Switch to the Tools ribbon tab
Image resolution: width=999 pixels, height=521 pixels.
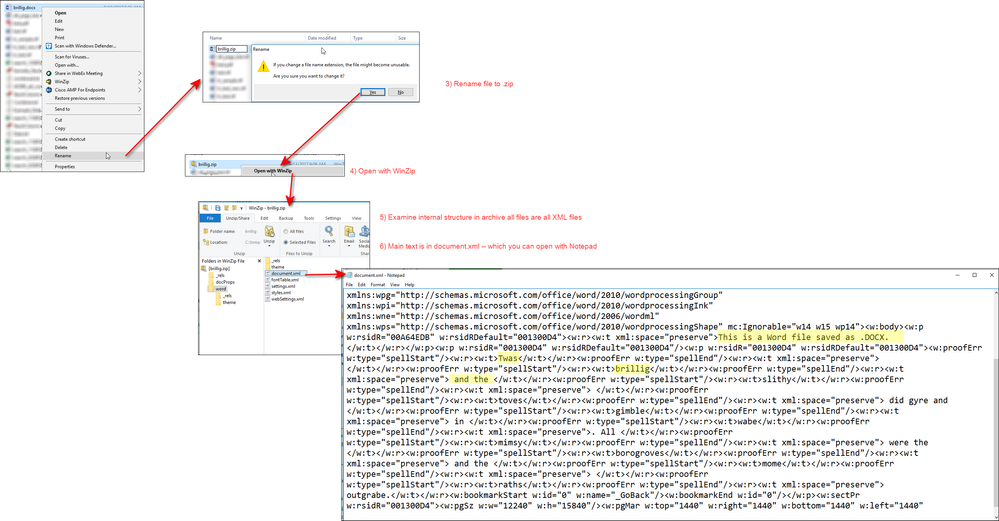[309, 218]
